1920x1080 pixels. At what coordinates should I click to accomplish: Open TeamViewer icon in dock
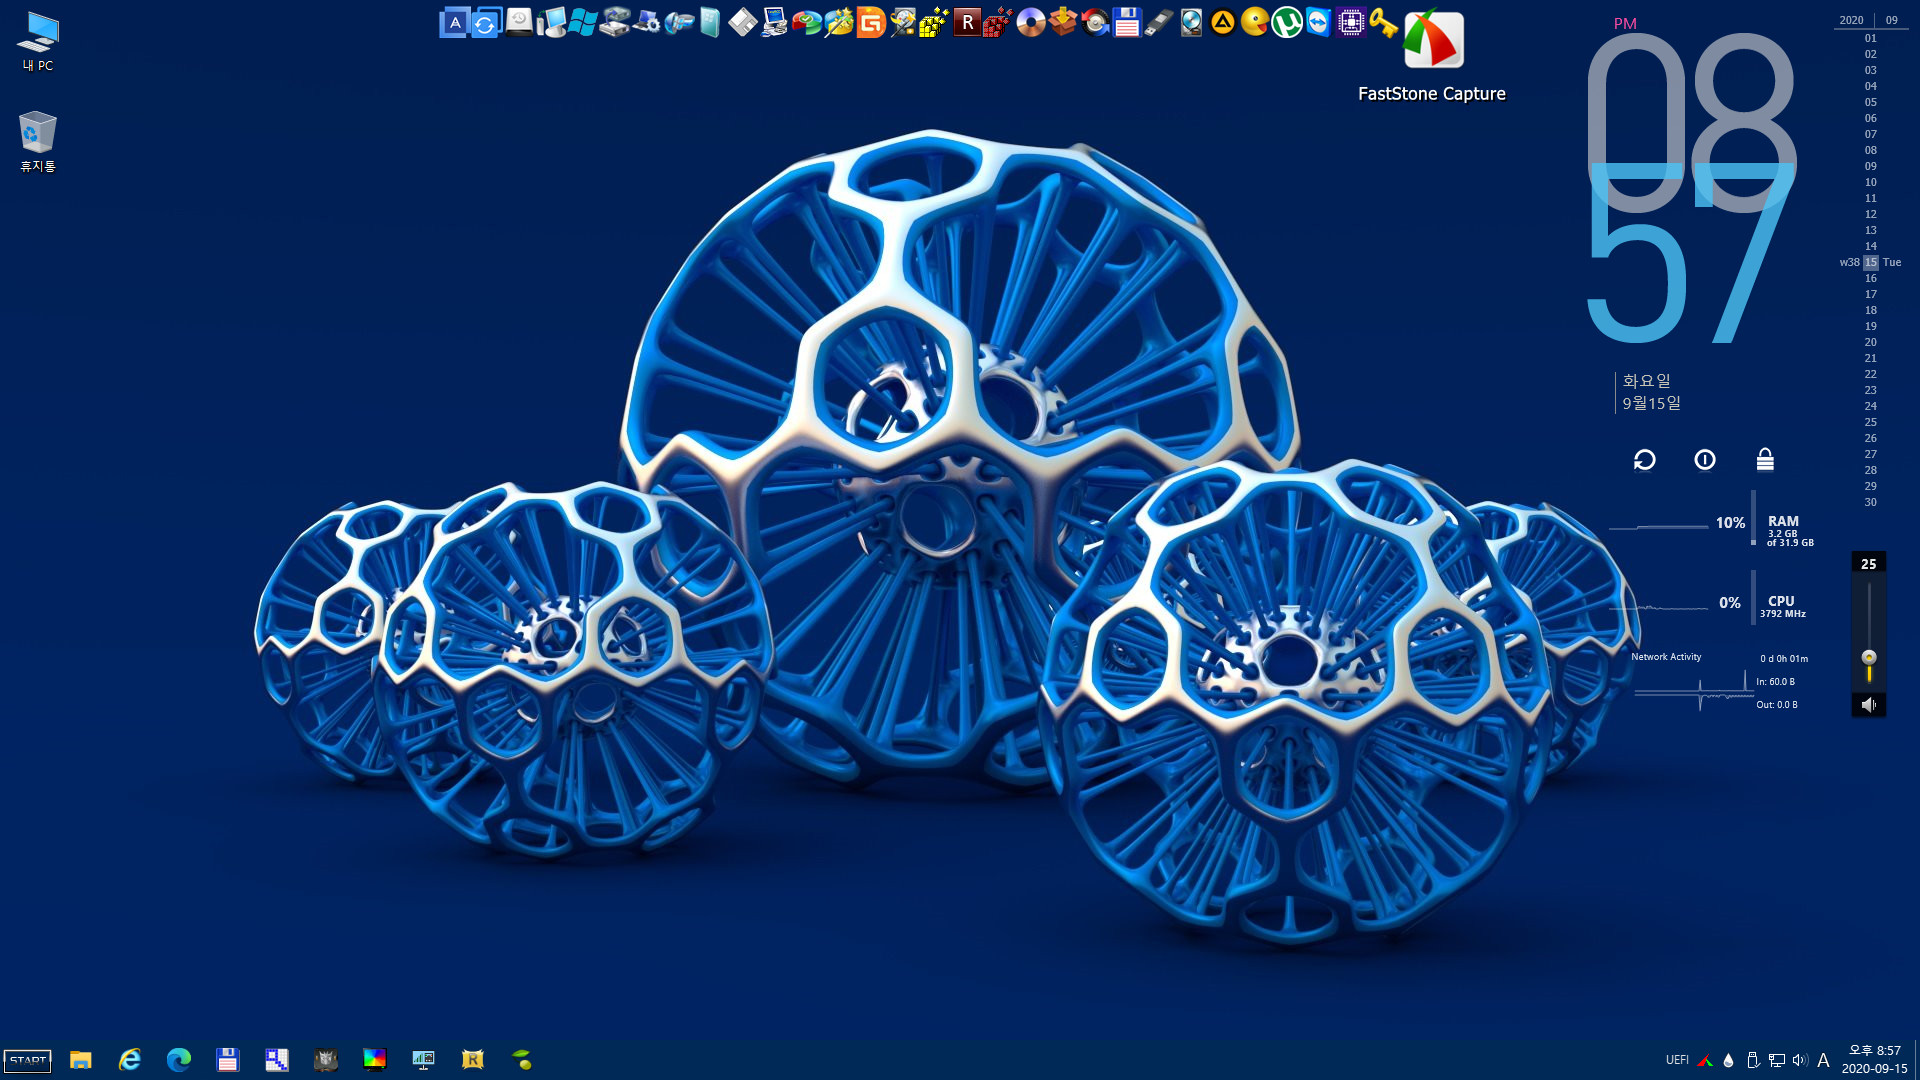tap(1319, 22)
